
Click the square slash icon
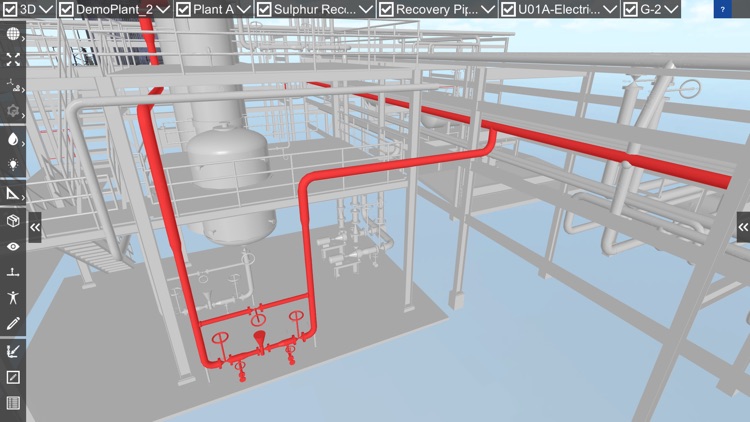pyautogui.click(x=13, y=378)
